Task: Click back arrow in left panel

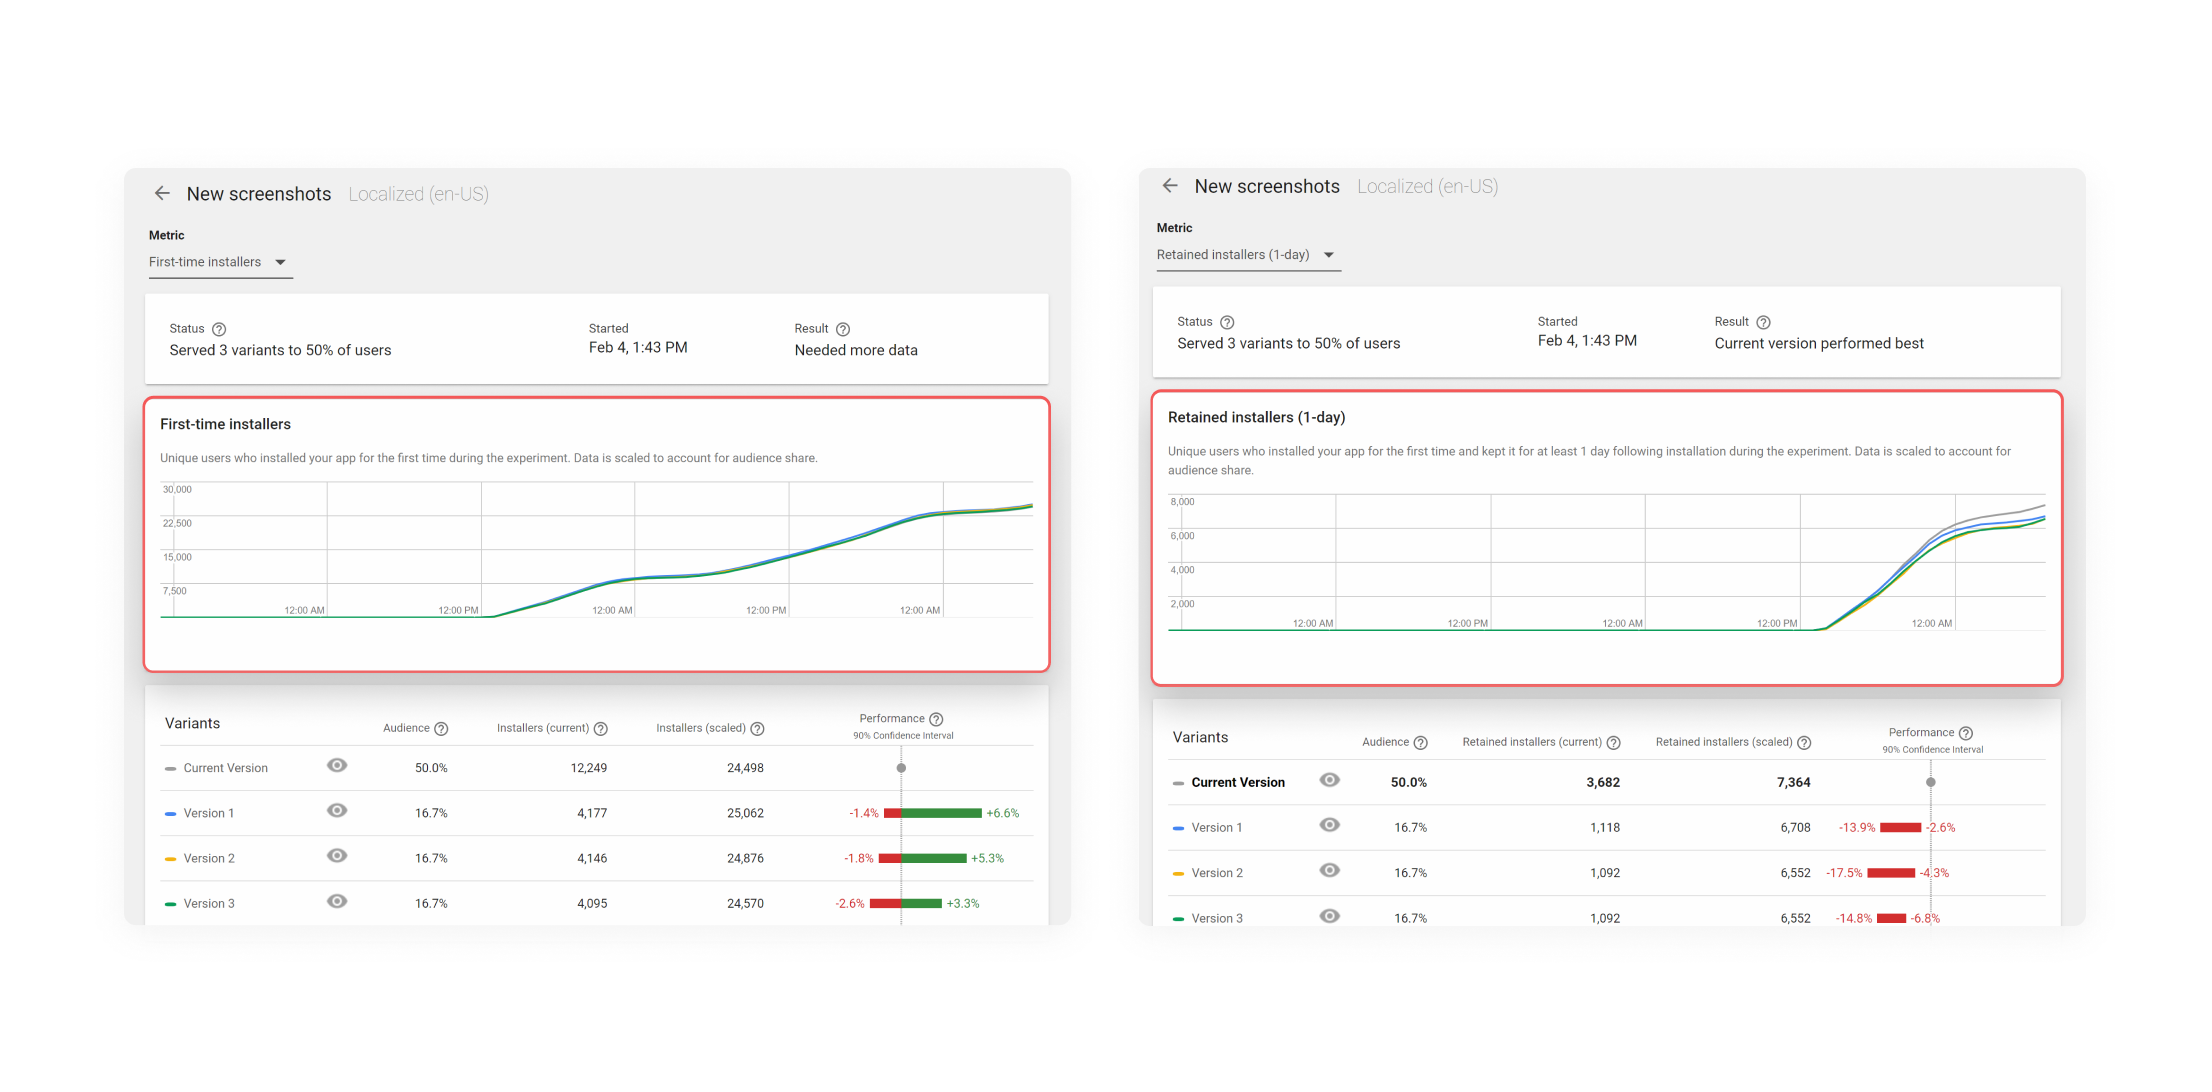Action: coord(162,193)
